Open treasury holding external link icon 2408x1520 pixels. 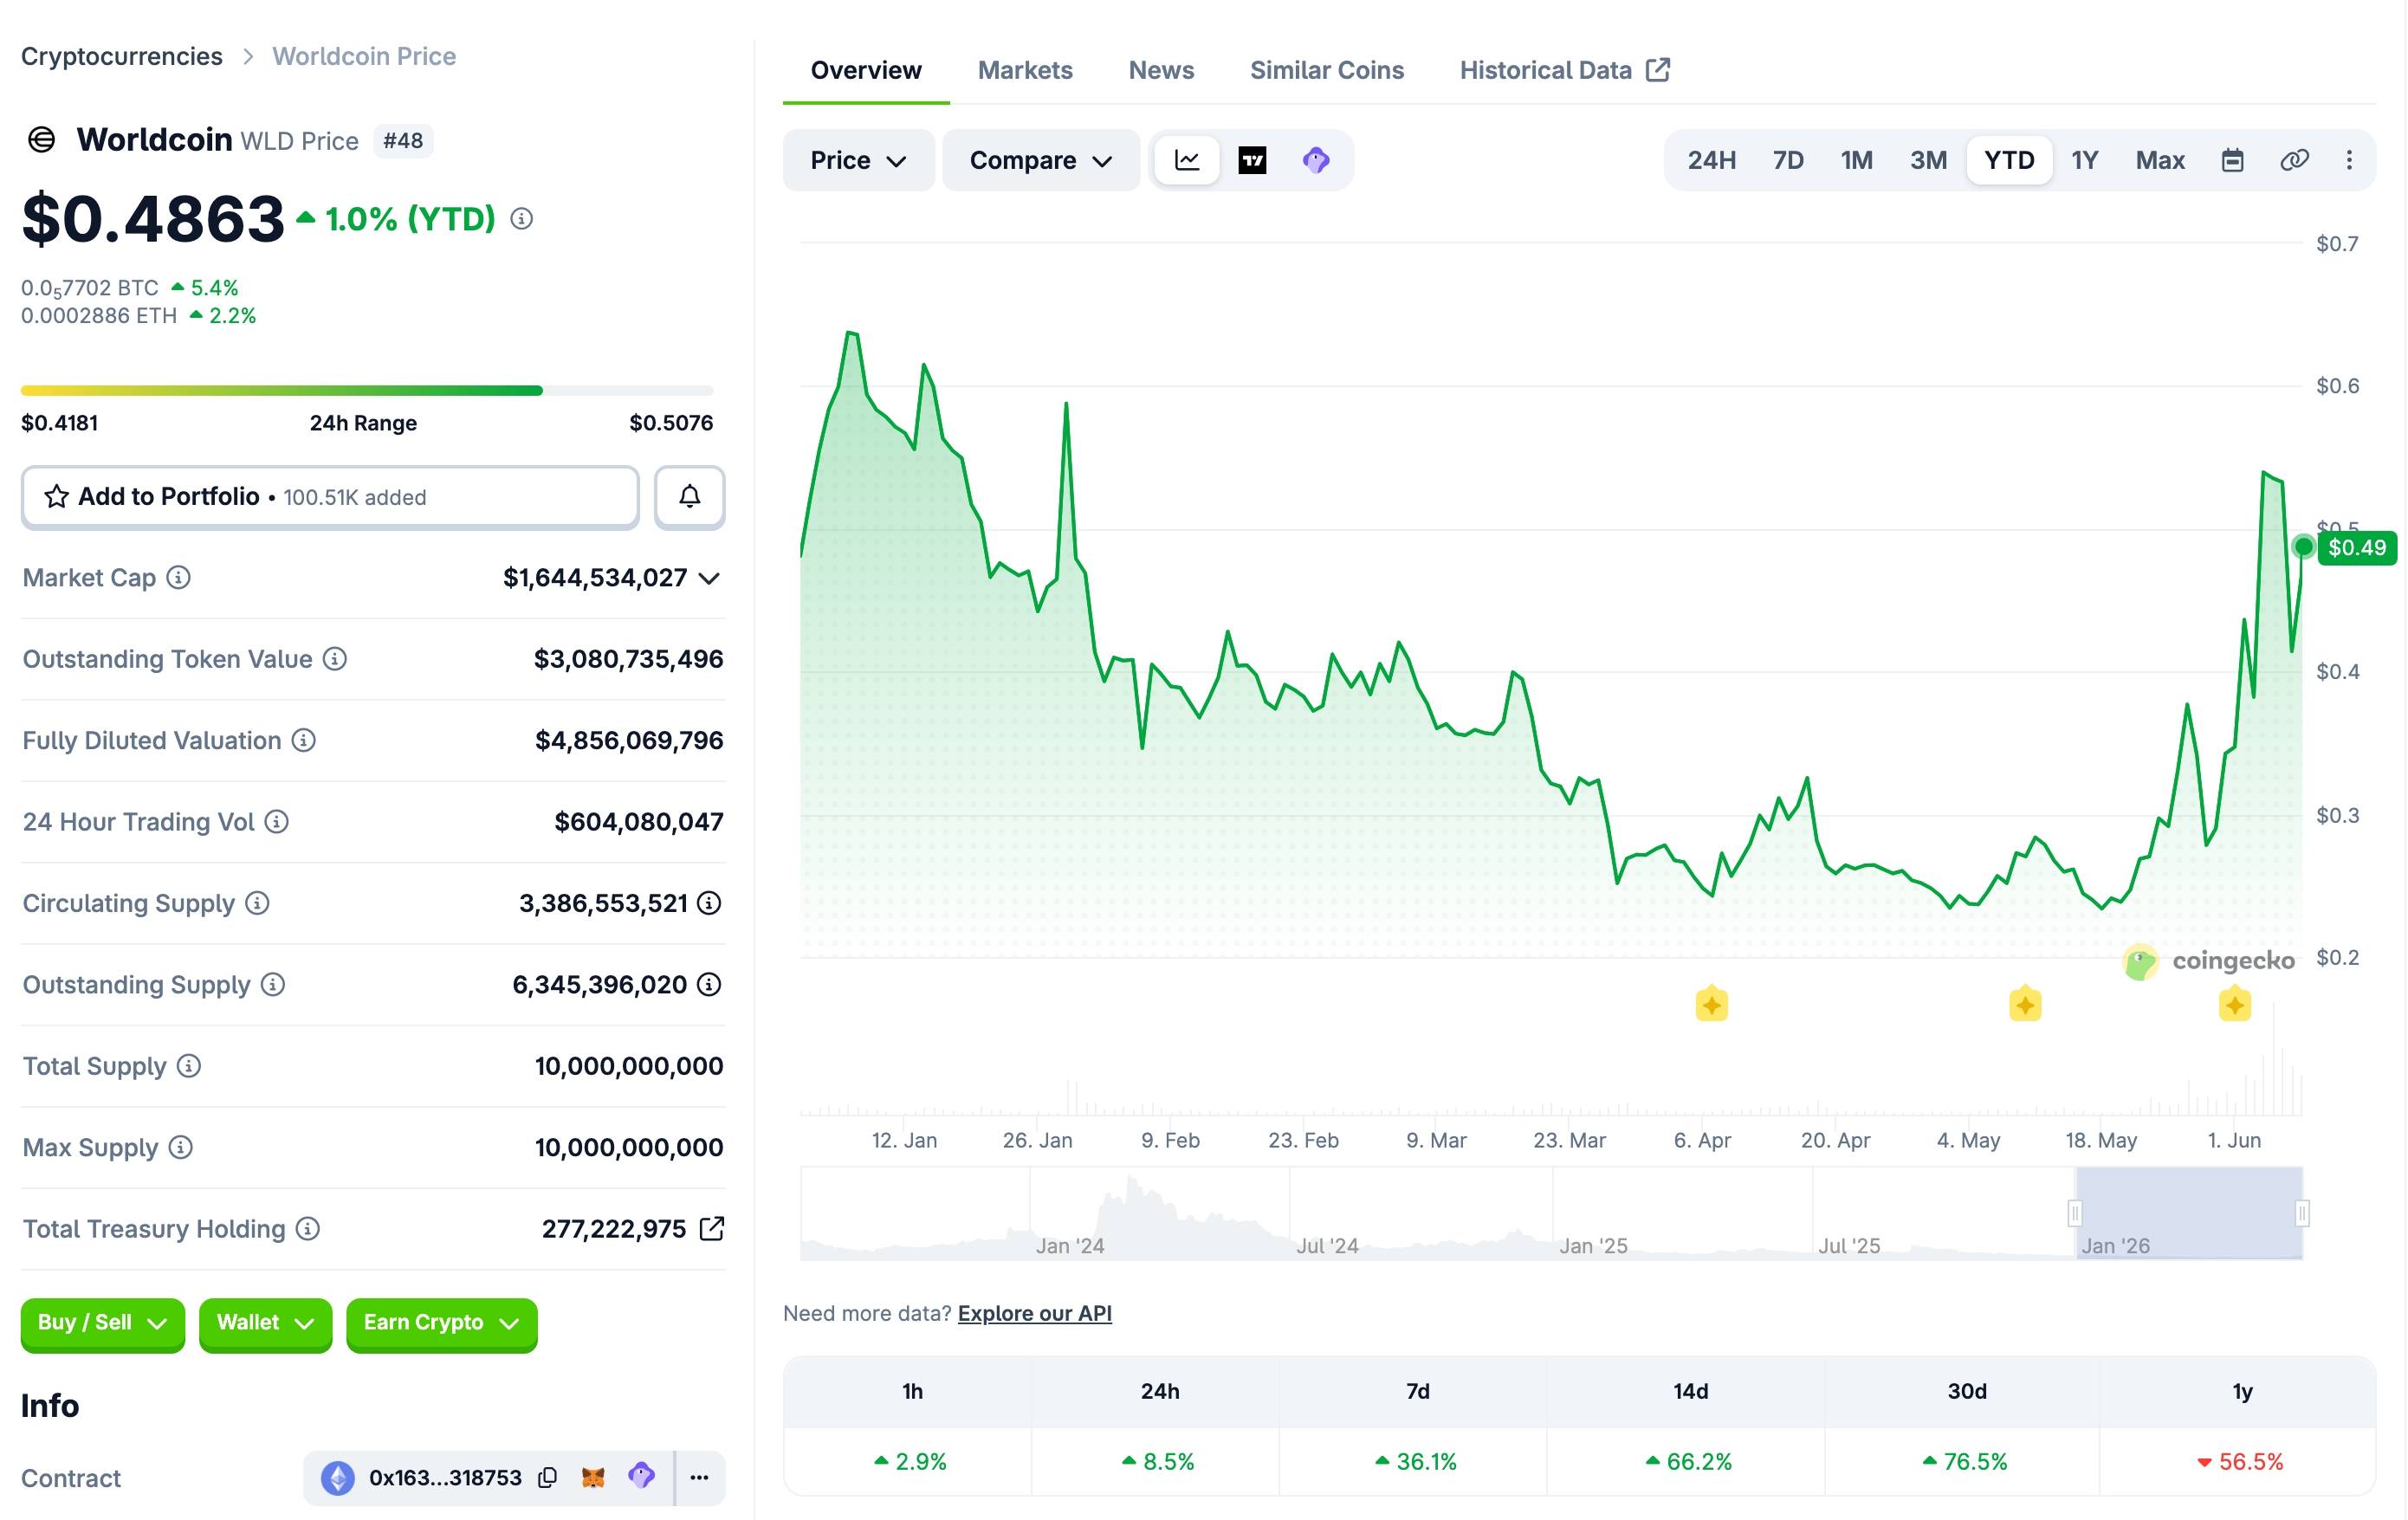tap(711, 1229)
